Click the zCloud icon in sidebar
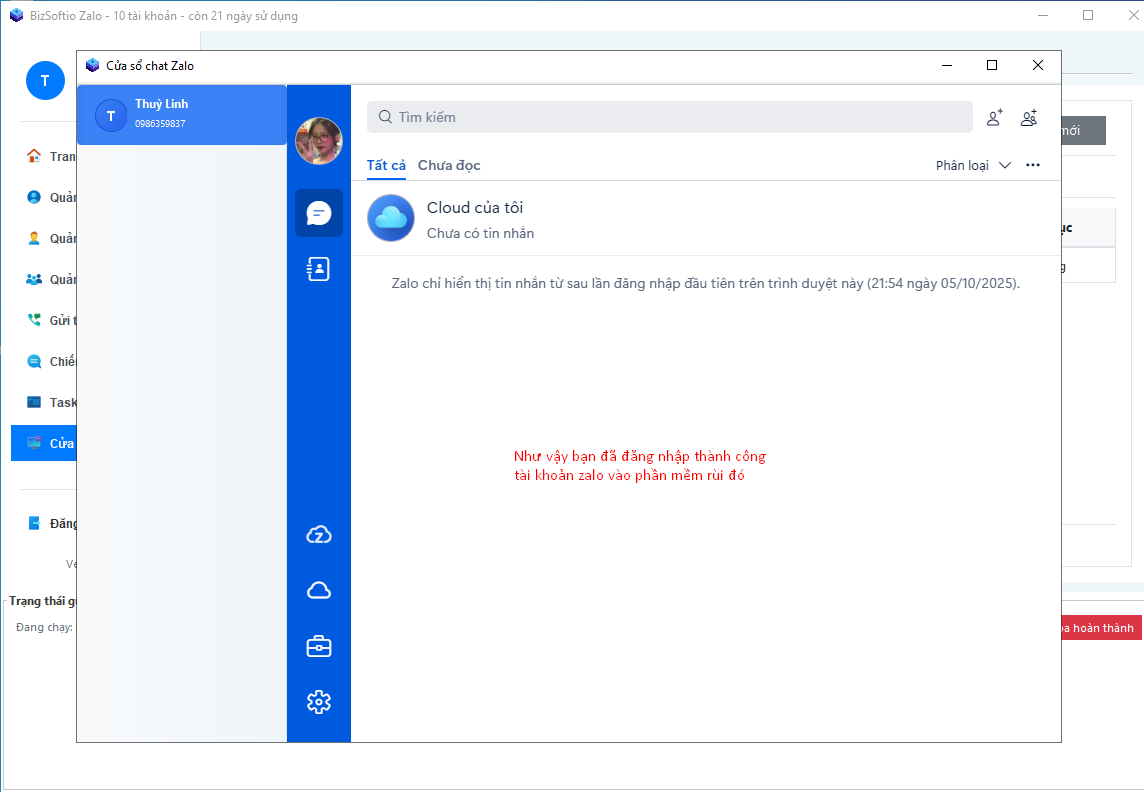The height and width of the screenshot is (792, 1144). tap(319, 535)
